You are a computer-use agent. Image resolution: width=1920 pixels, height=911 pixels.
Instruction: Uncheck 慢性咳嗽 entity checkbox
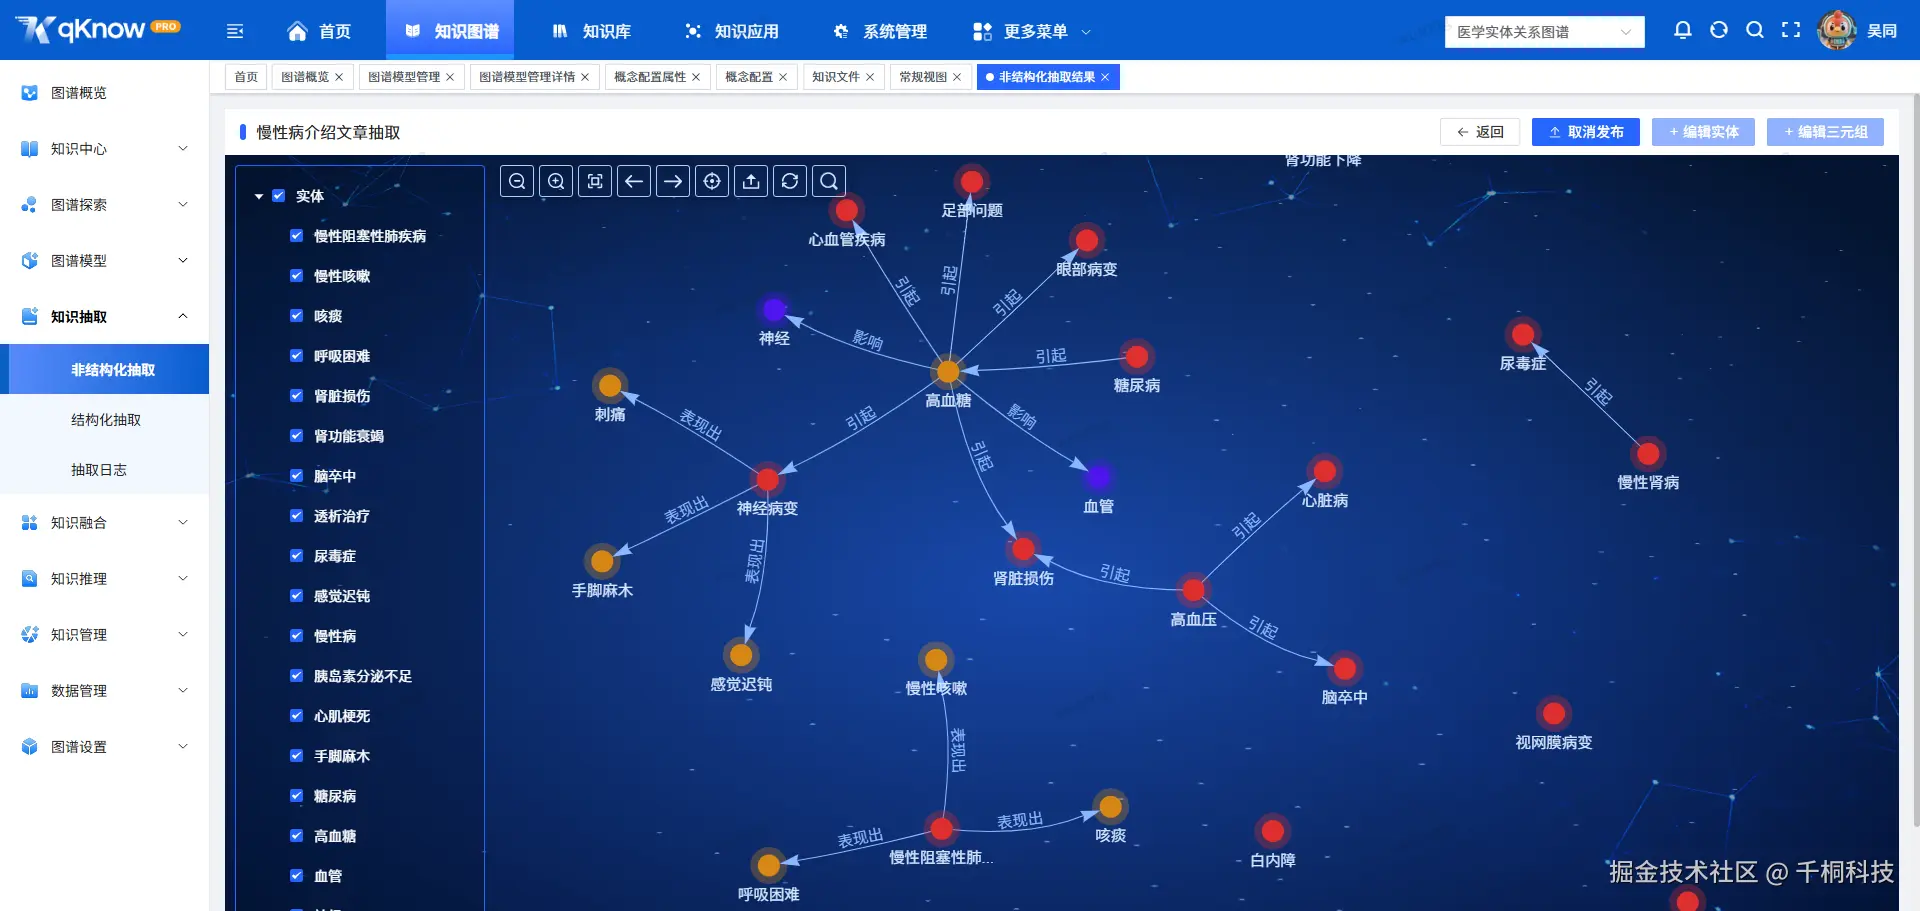296,276
